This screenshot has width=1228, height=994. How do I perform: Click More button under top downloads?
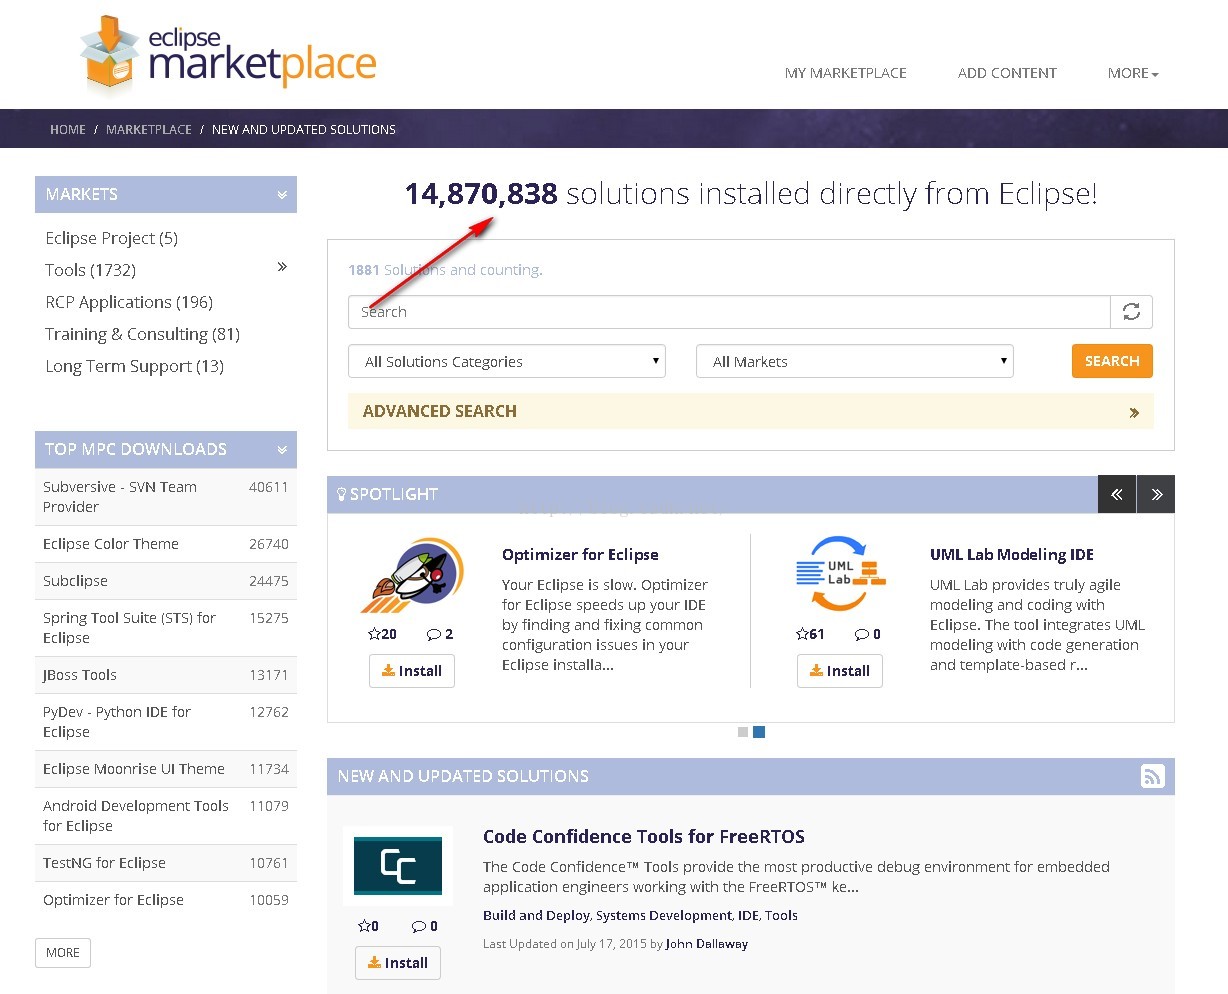click(x=63, y=953)
